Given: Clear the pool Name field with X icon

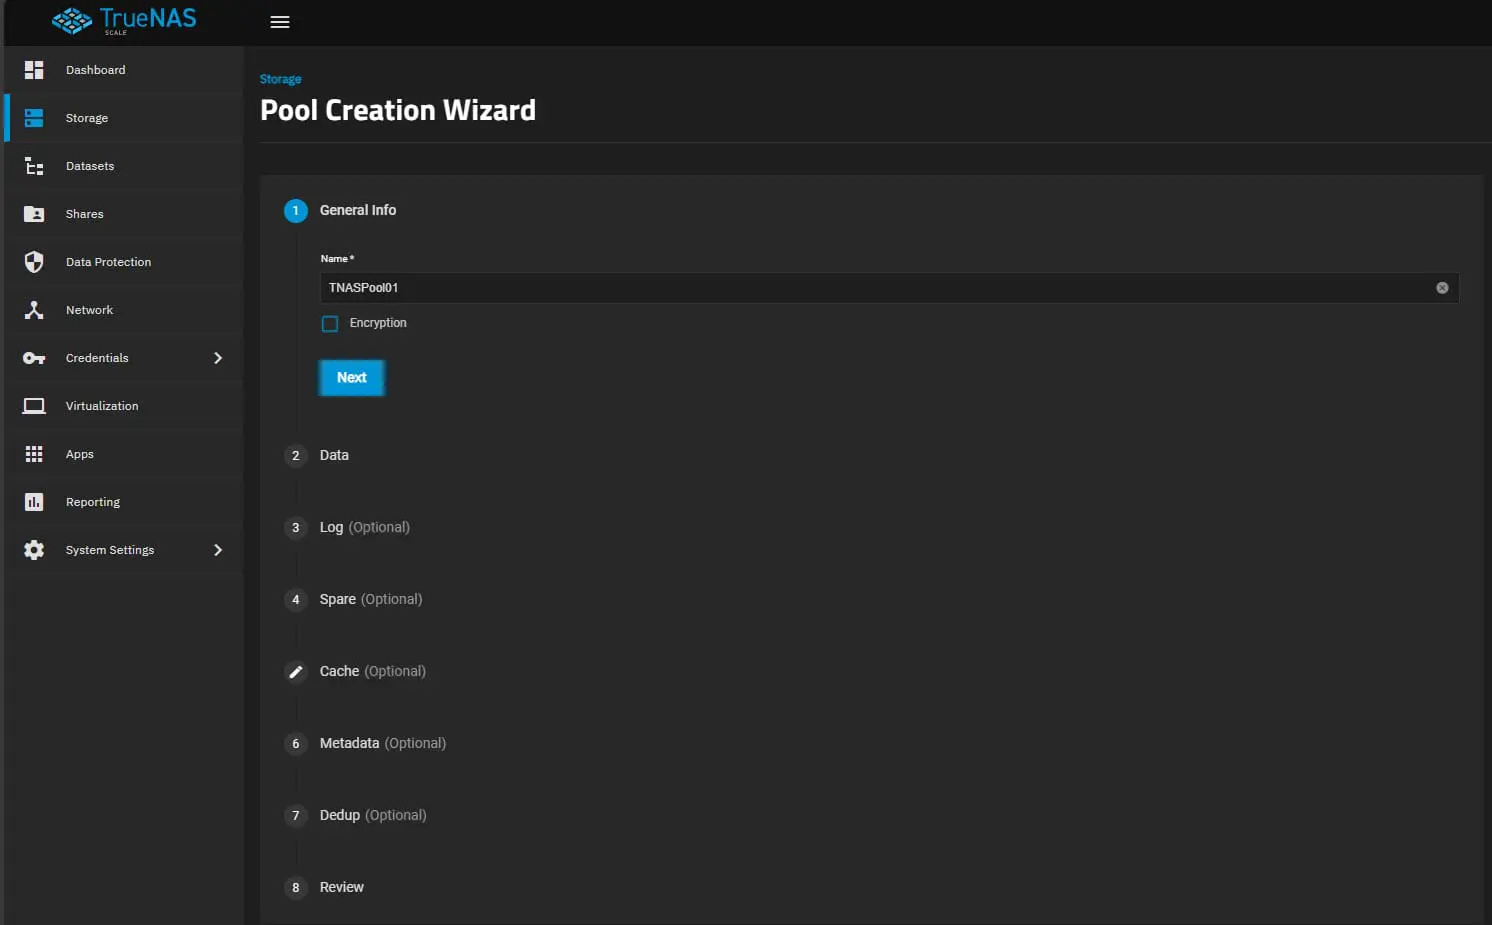Looking at the screenshot, I should [1442, 288].
